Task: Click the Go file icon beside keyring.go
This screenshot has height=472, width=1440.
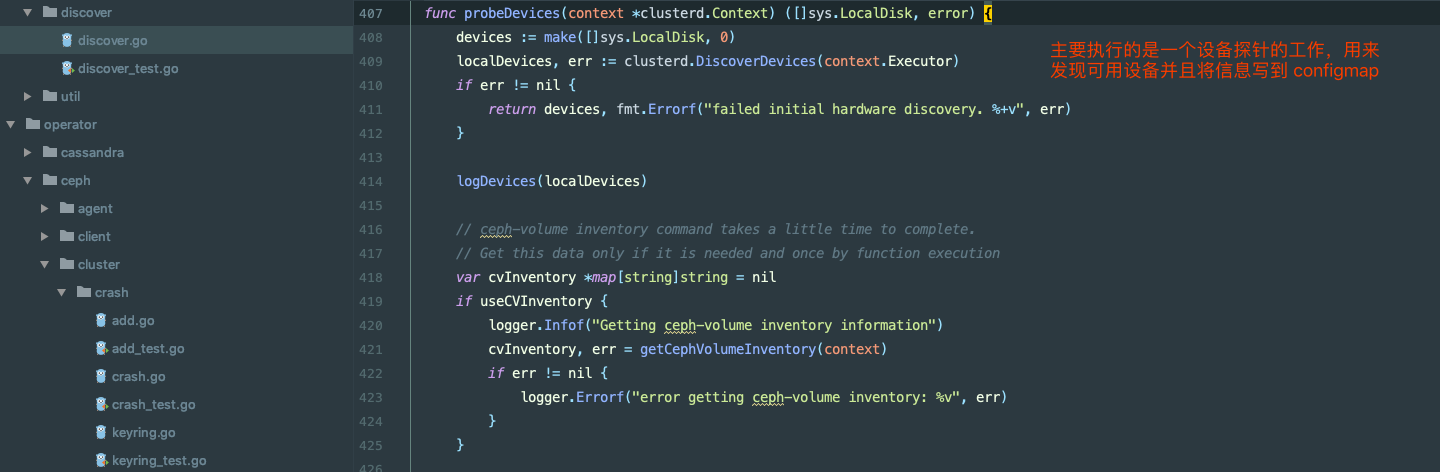Action: [101, 433]
